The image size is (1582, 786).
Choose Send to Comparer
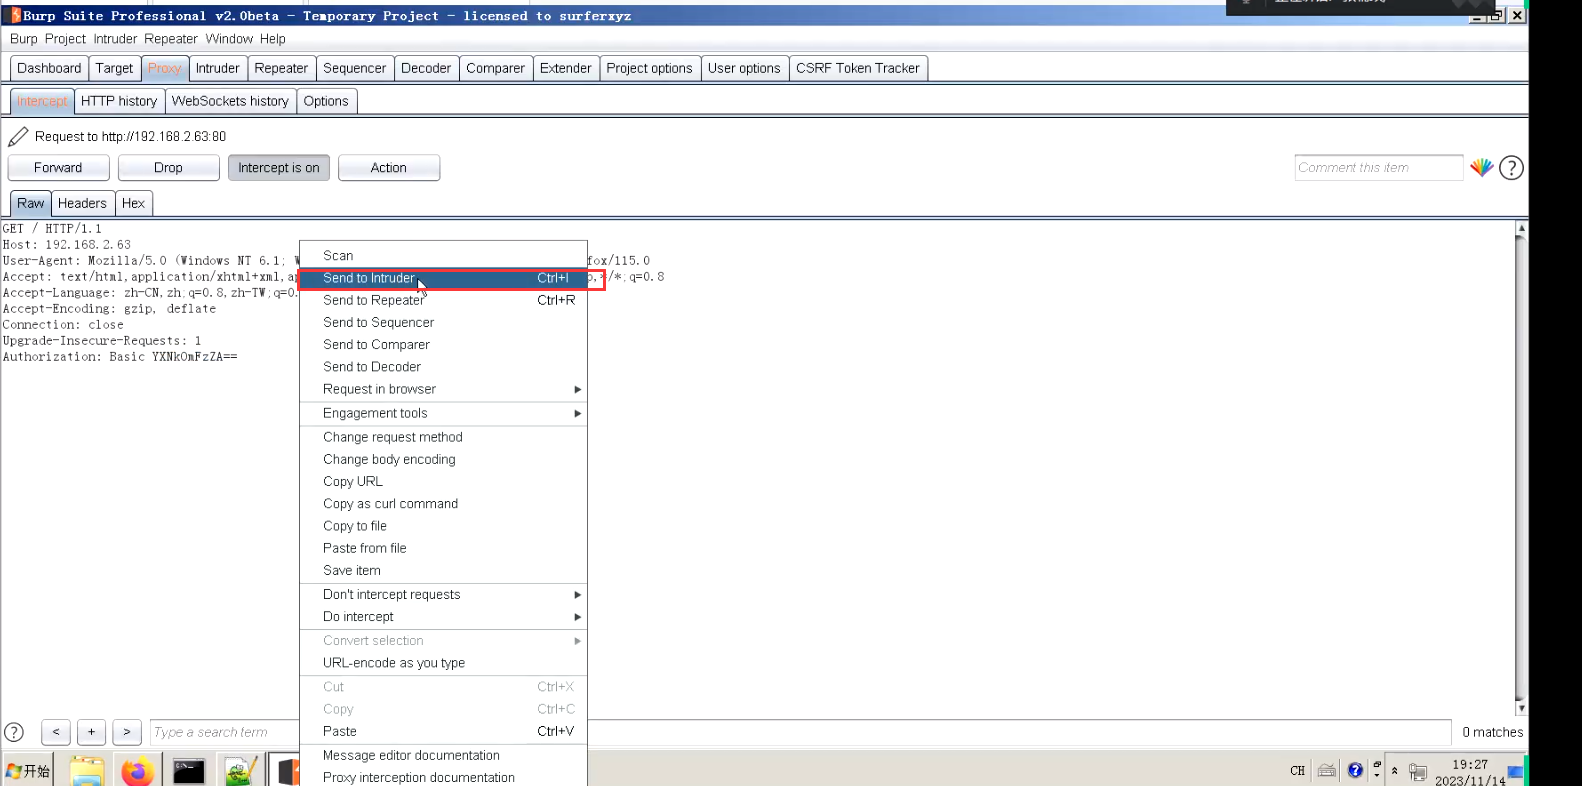[x=443, y=344]
